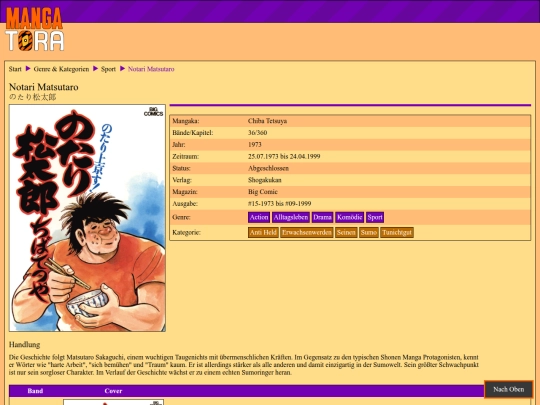Click the Zeitraum: row label
The height and width of the screenshot is (405, 540).
pyautogui.click(x=186, y=156)
